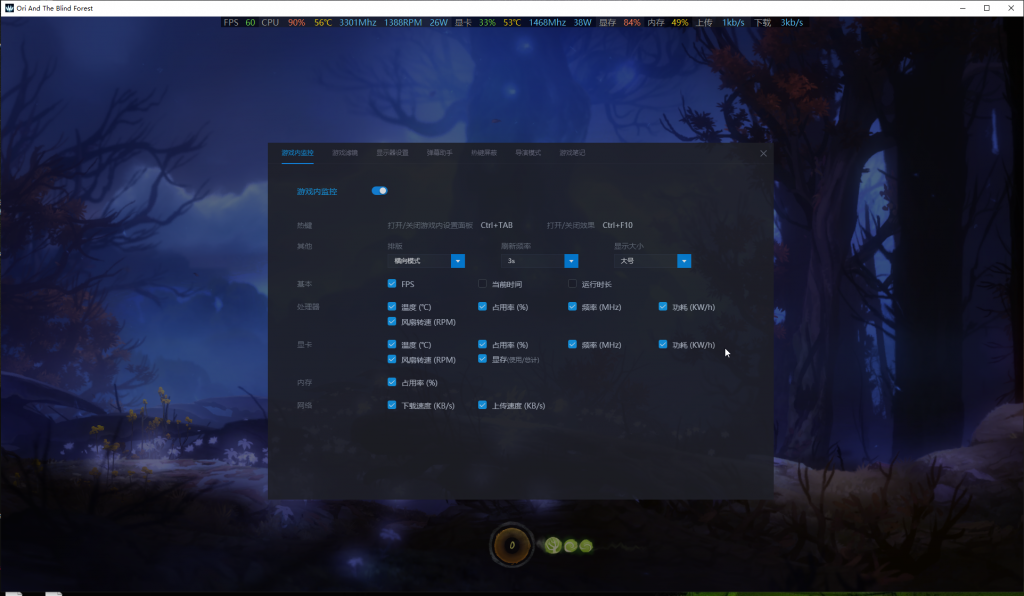Click the Ori And The Blind Forest title bar icon
The width and height of the screenshot is (1024, 596).
tap(9, 8)
